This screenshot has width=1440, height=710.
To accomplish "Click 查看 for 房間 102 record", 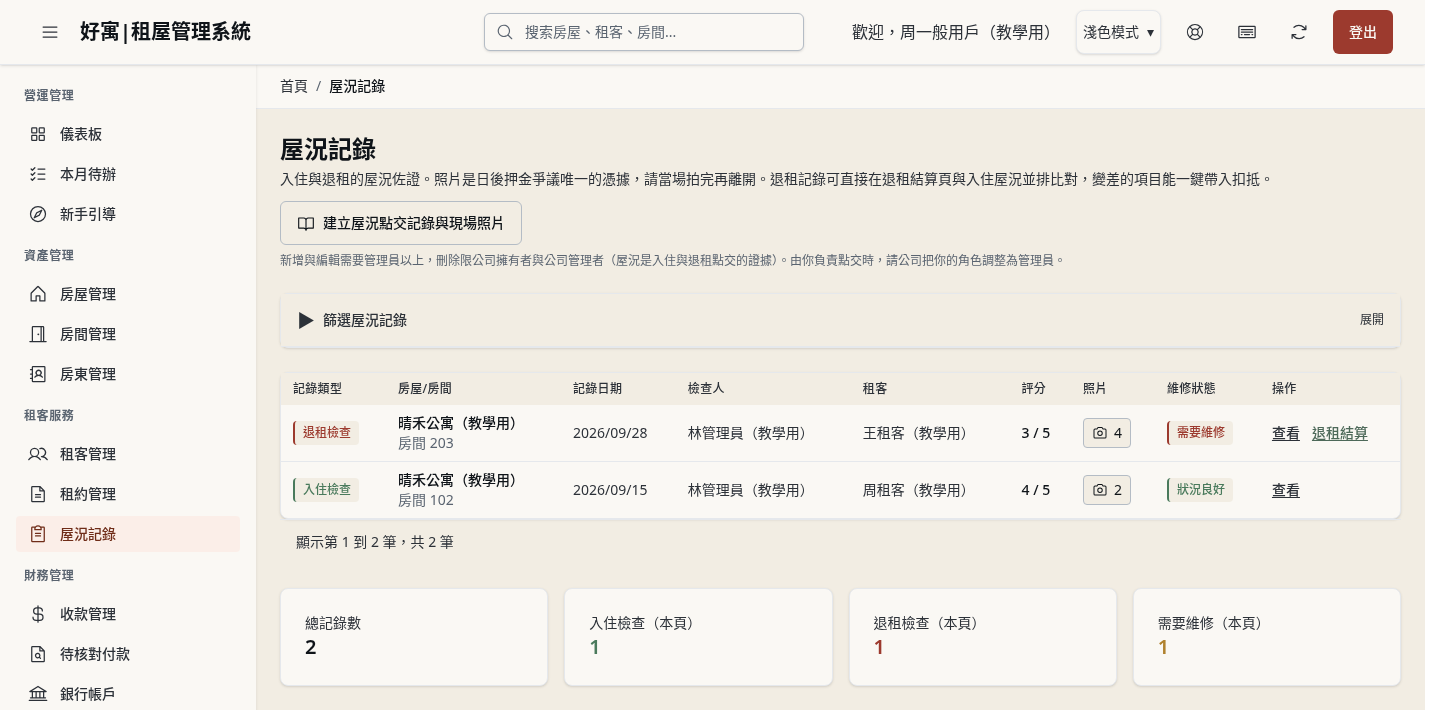I will click(x=1286, y=490).
